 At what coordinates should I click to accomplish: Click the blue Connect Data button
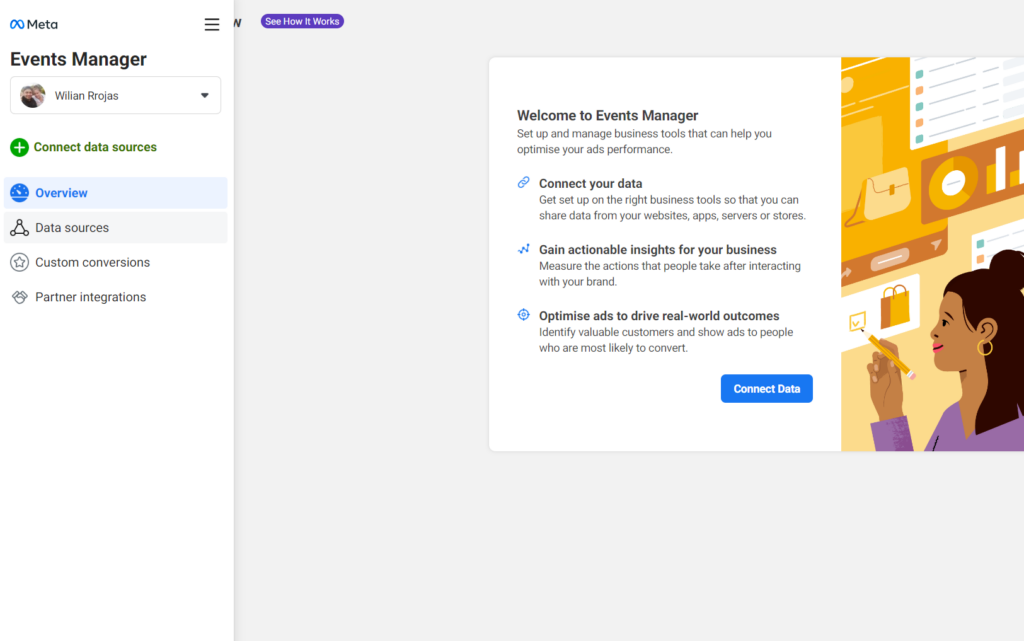[767, 388]
